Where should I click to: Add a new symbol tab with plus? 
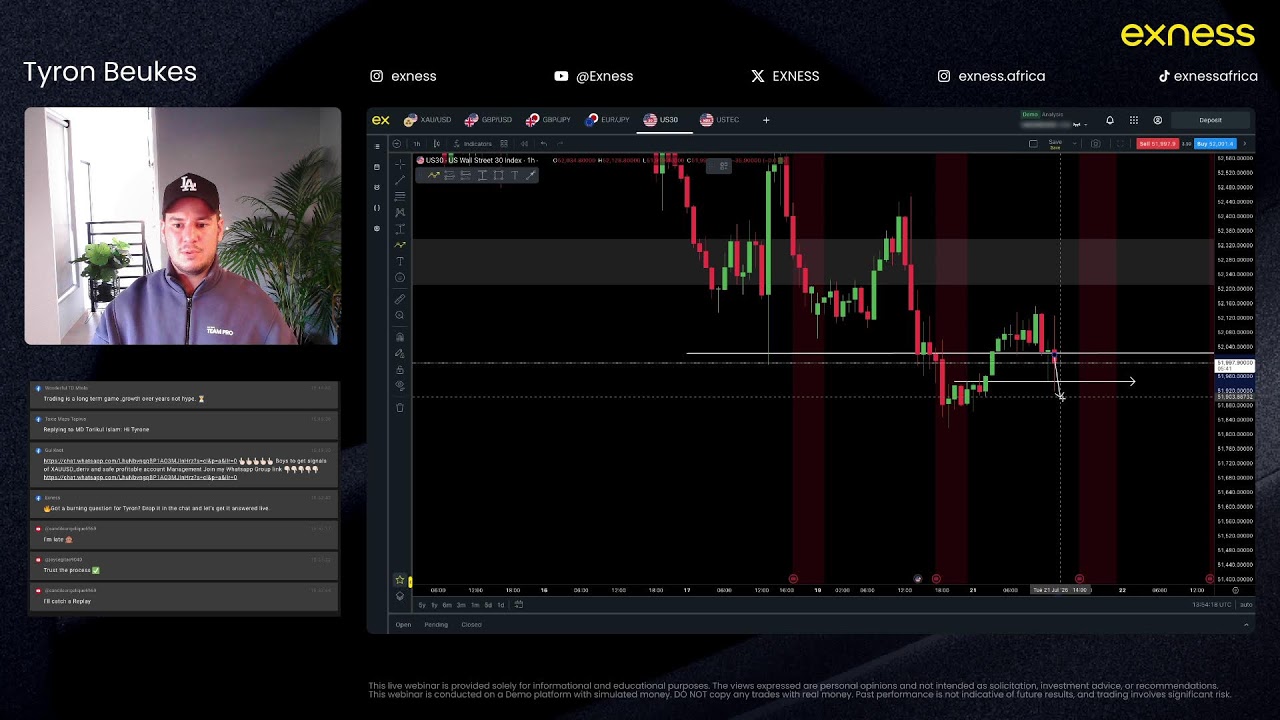[x=766, y=120]
